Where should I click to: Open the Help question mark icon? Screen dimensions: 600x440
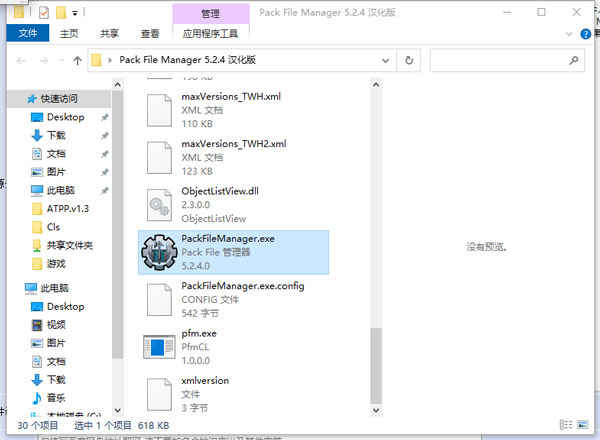(585, 34)
